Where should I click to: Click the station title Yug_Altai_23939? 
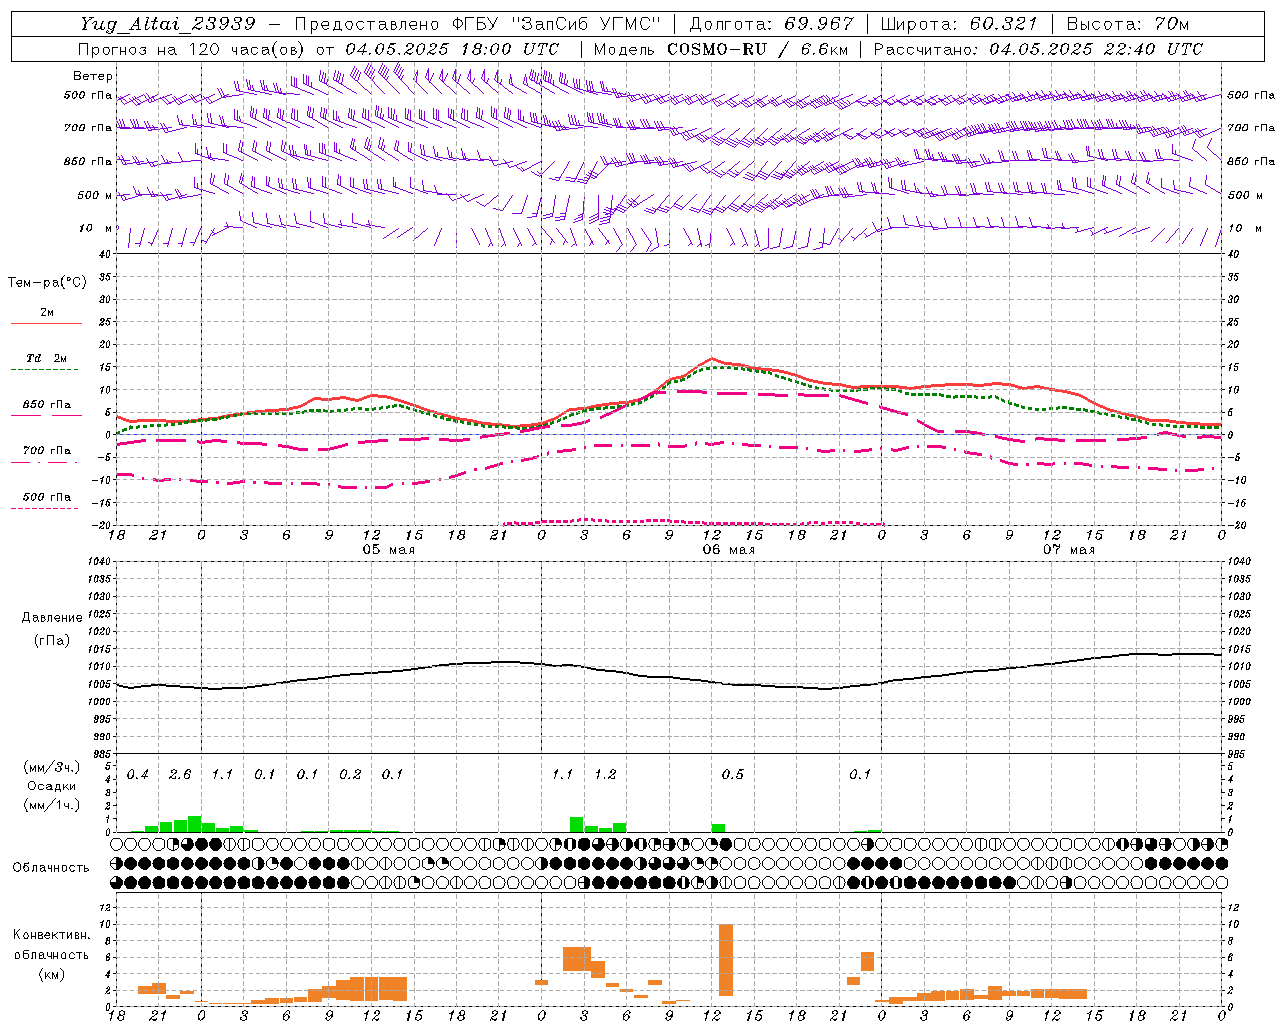pyautogui.click(x=168, y=24)
